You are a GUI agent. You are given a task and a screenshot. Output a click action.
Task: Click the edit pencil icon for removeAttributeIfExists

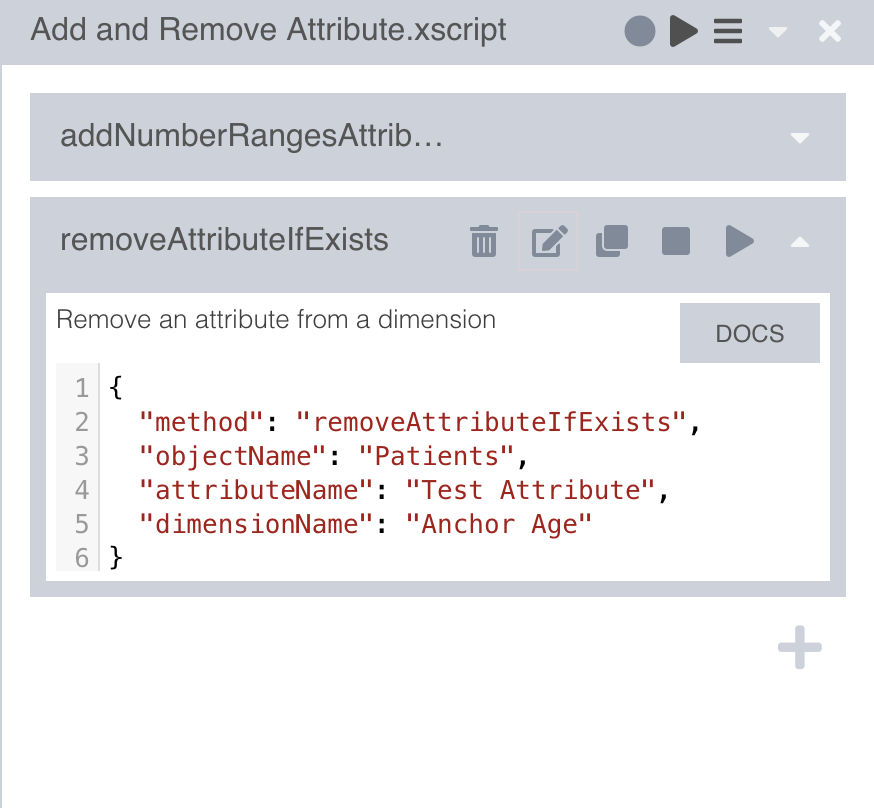(x=548, y=241)
